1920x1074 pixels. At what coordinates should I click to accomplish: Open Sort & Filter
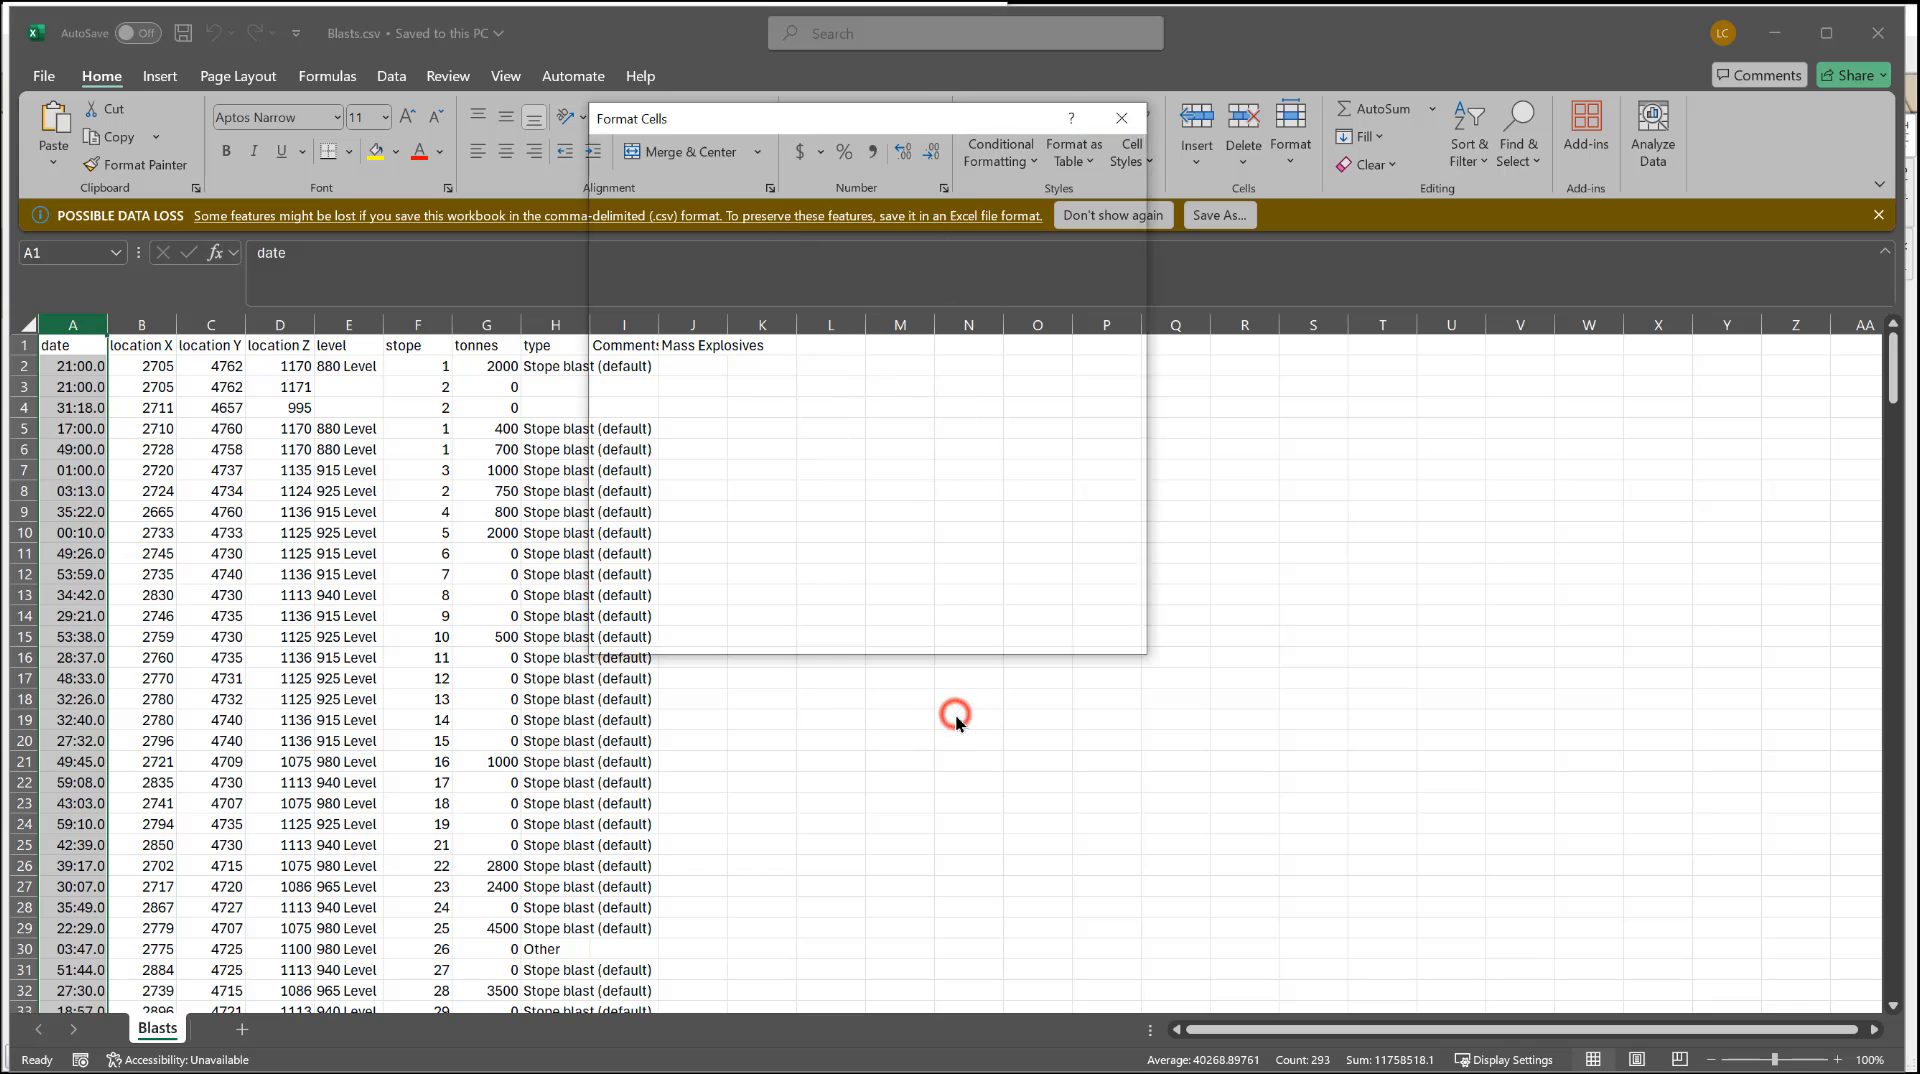pyautogui.click(x=1469, y=134)
